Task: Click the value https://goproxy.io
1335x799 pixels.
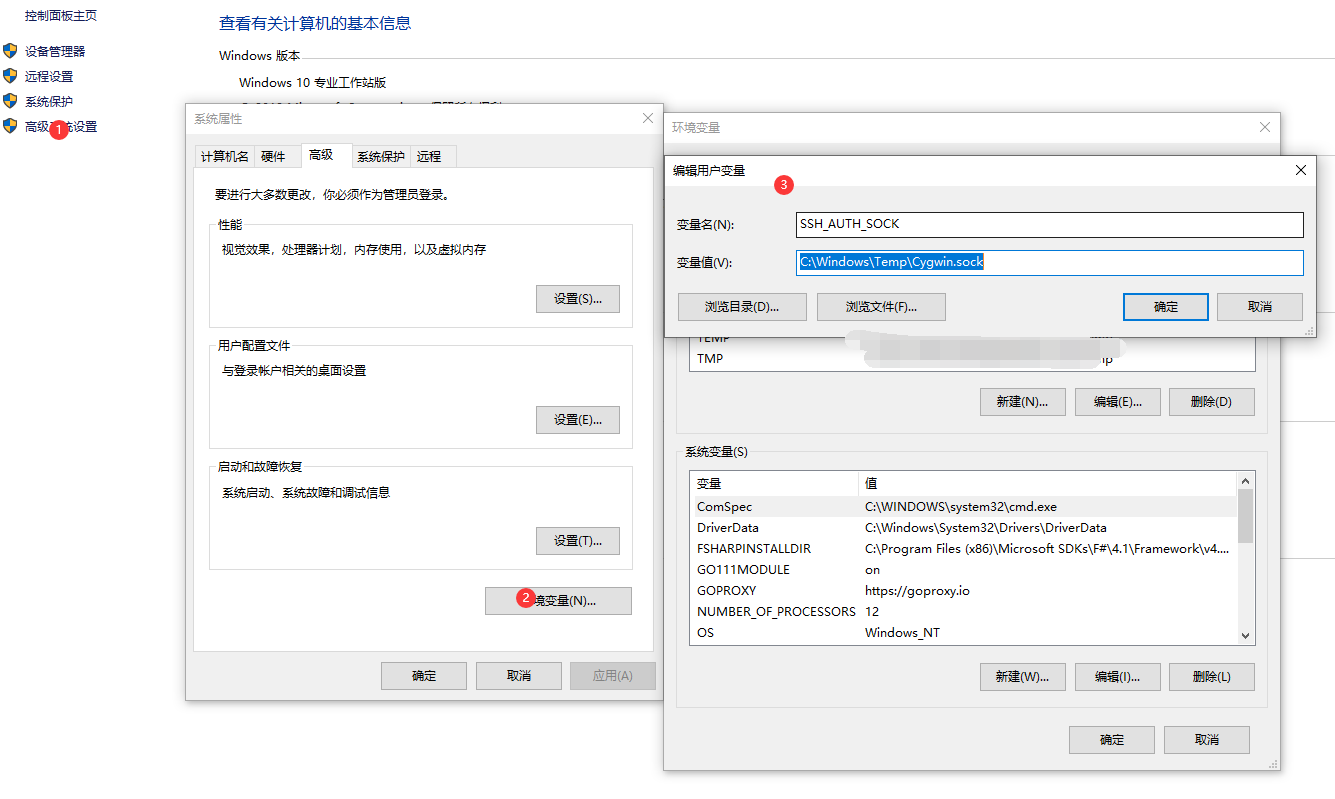Action: (917, 590)
